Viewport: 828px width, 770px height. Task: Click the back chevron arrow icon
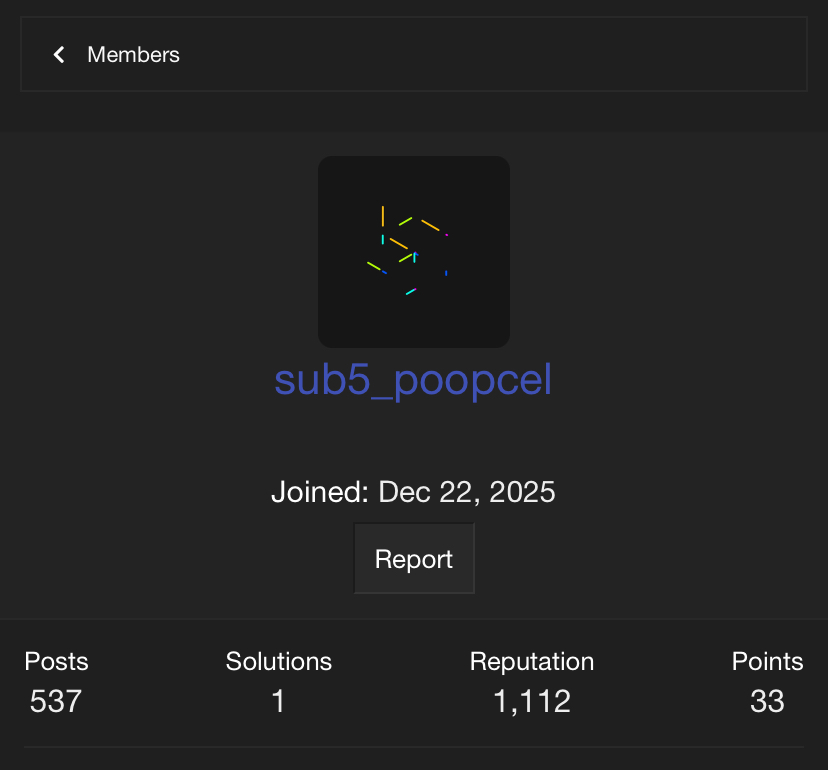(x=59, y=55)
